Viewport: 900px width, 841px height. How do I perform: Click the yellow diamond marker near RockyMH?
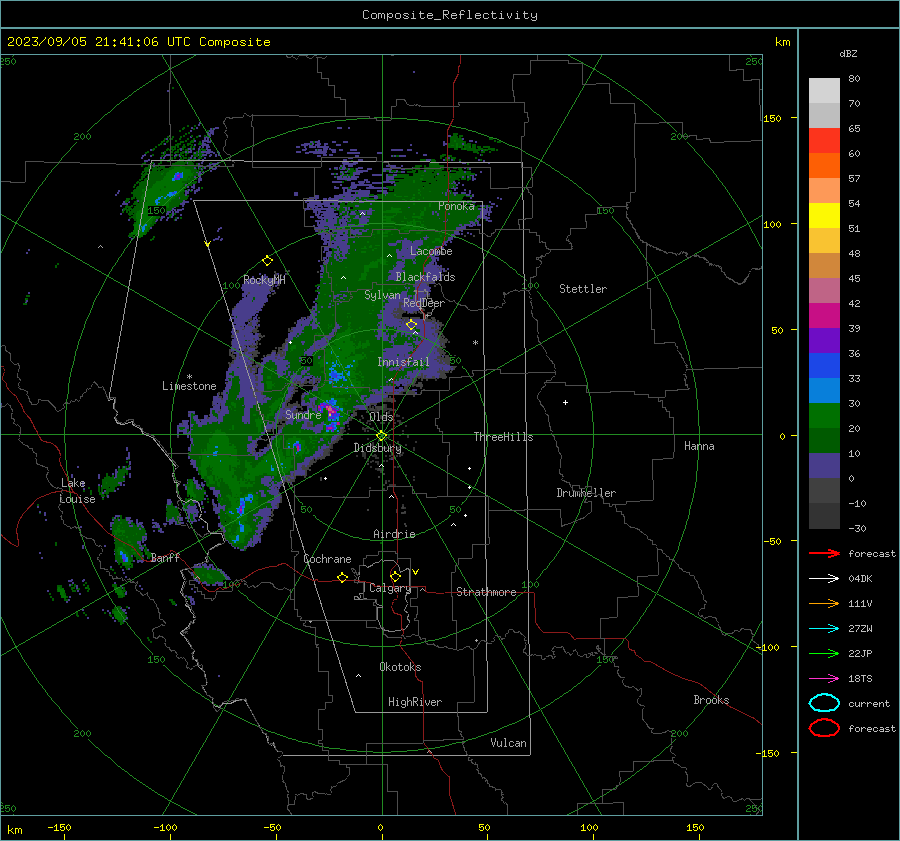click(267, 261)
